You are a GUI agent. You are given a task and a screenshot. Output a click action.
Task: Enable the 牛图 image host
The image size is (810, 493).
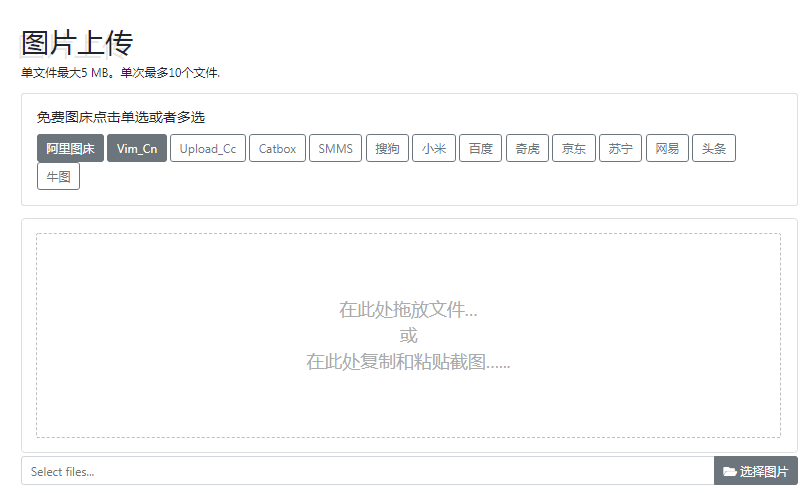[58, 177]
